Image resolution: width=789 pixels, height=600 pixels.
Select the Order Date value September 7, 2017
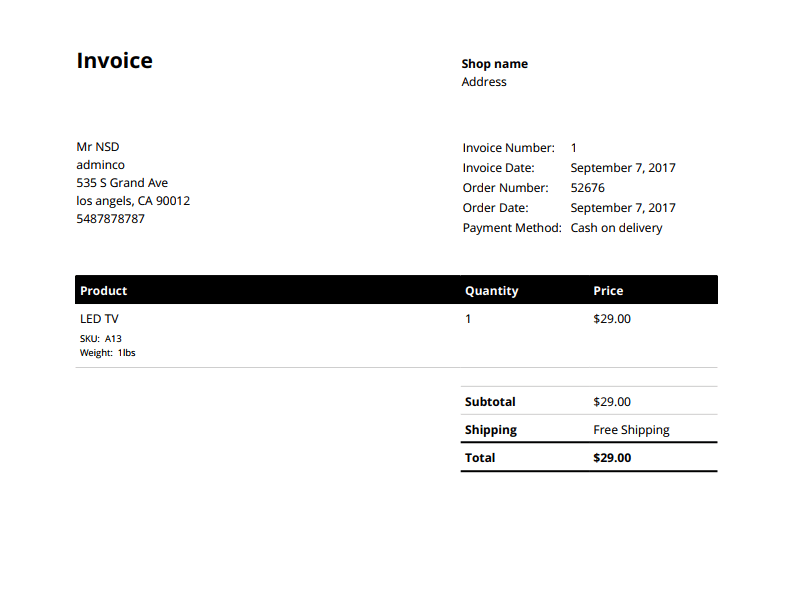pyautogui.click(x=622, y=208)
